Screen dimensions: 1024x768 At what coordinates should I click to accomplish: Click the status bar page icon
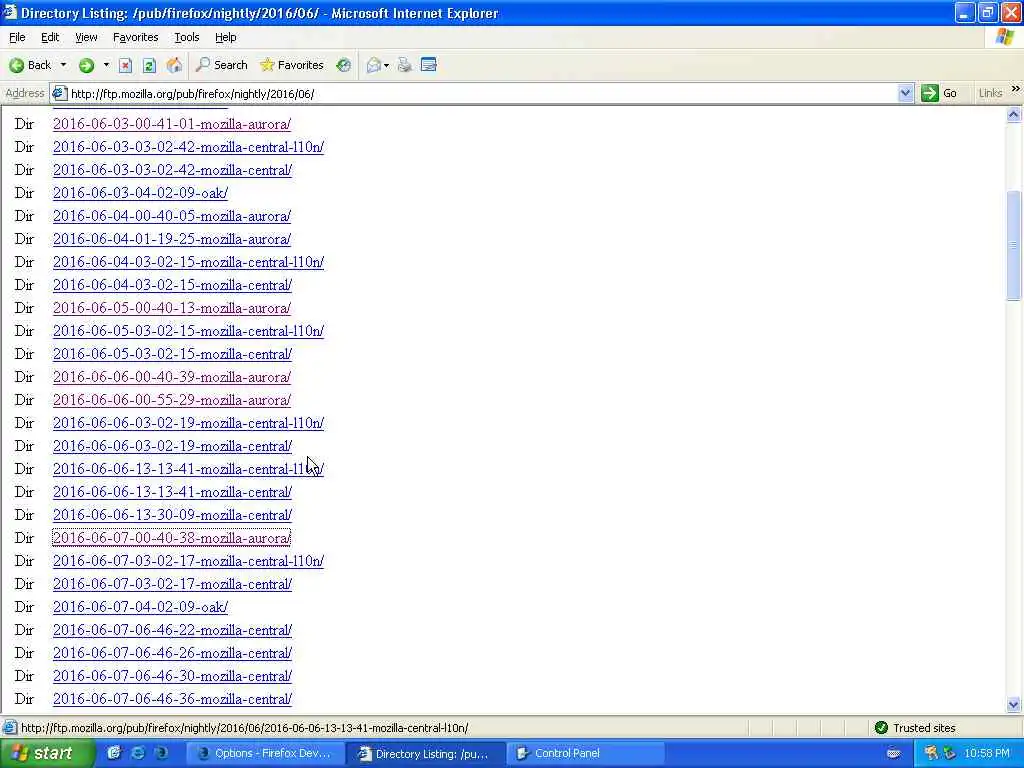pyautogui.click(x=10, y=728)
